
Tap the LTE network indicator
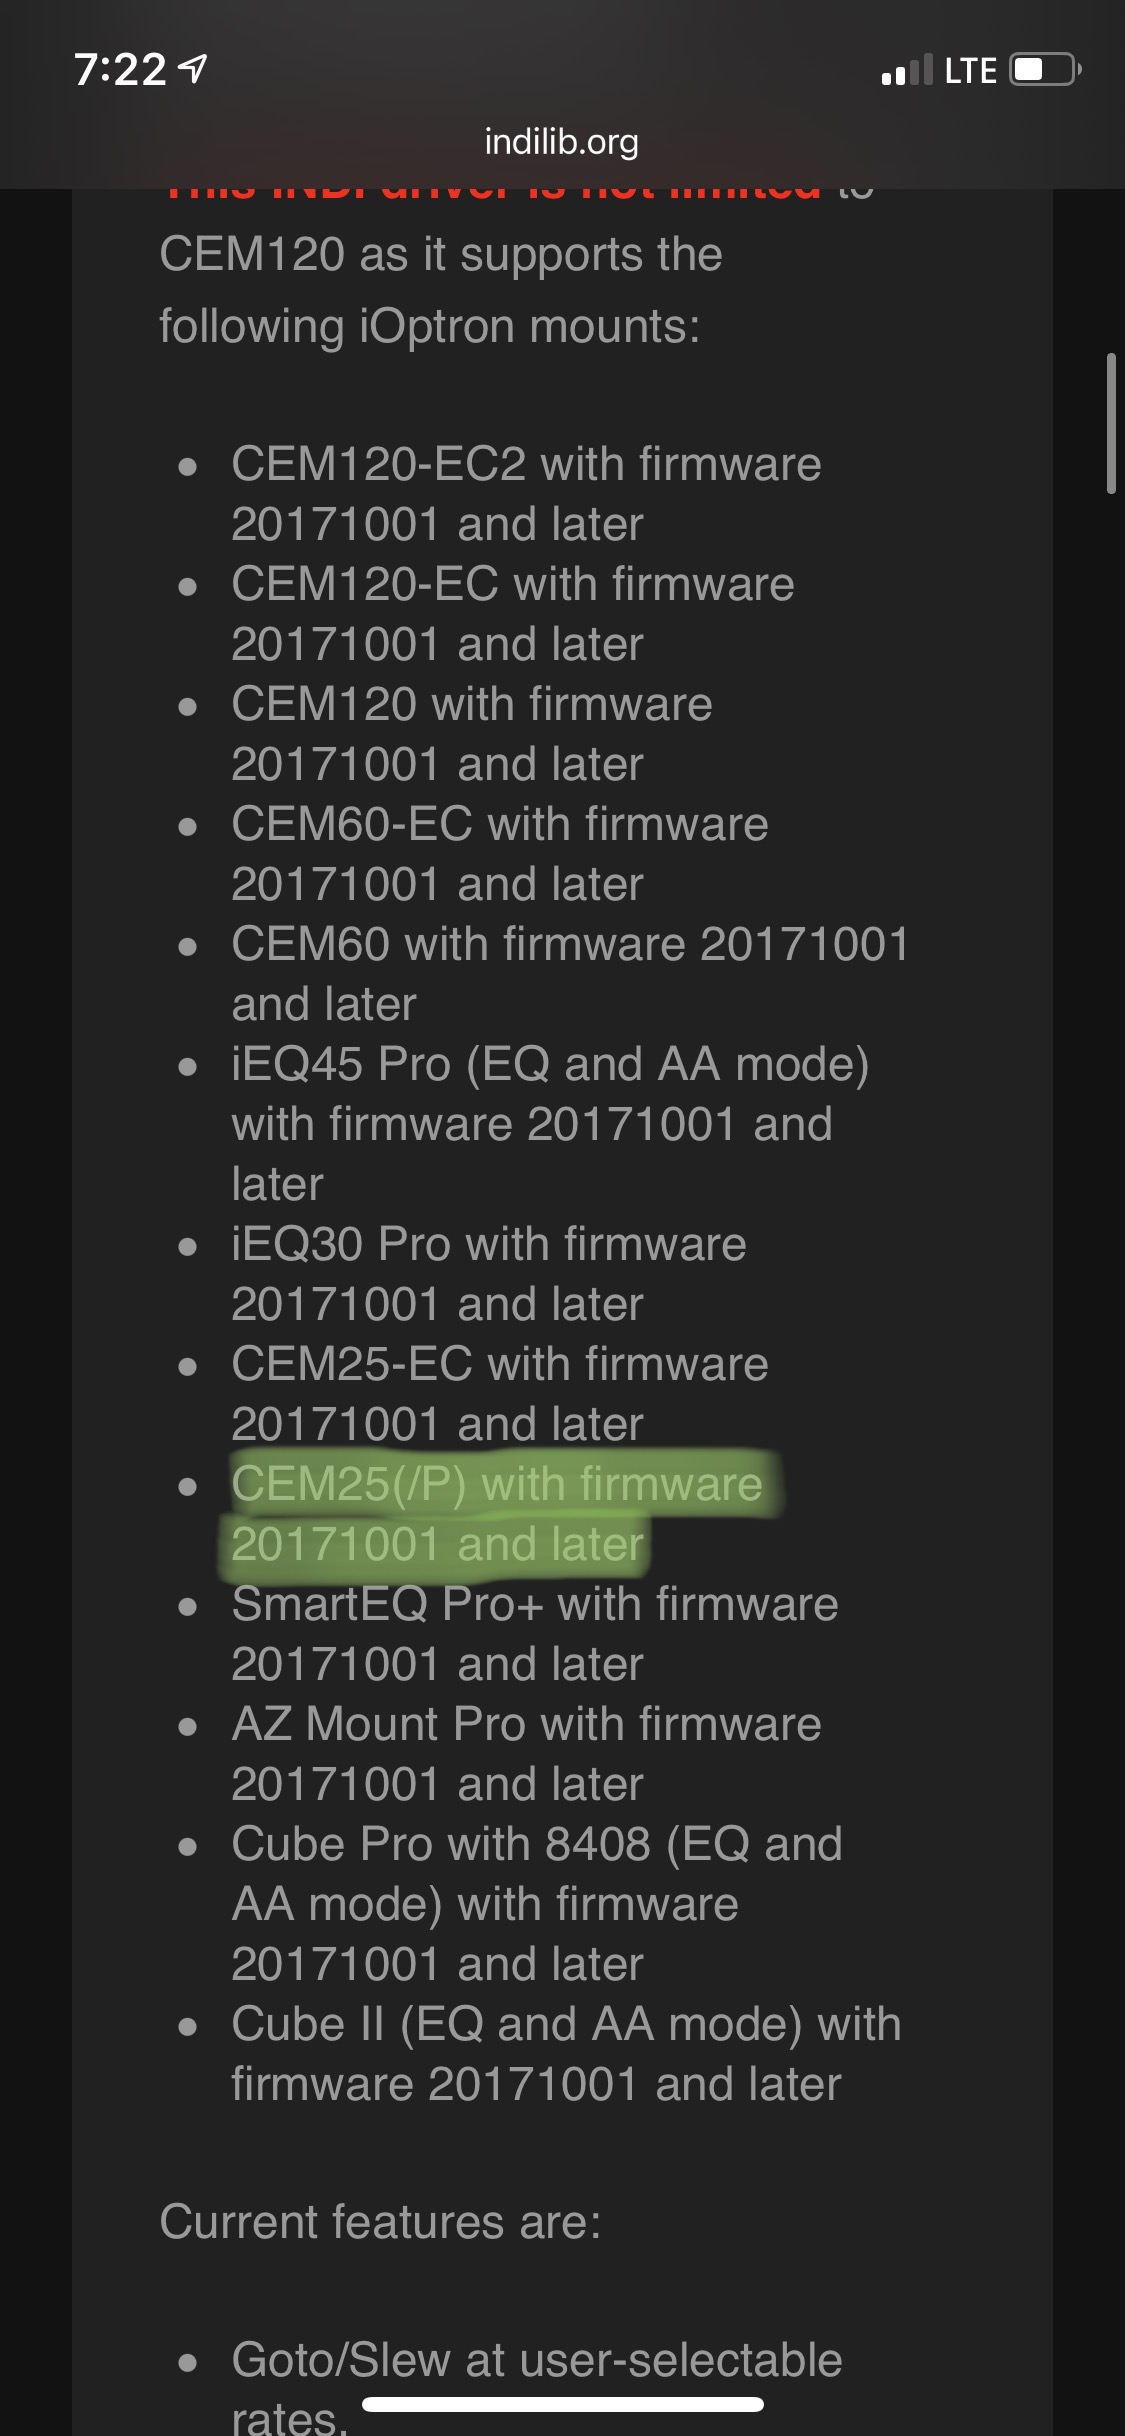pos(969,70)
